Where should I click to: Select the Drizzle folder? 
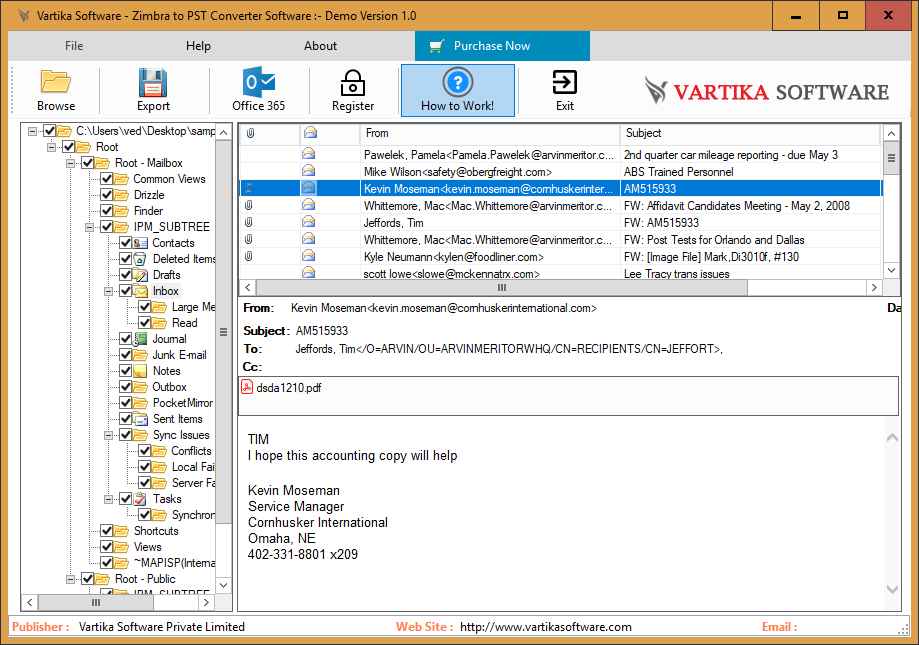click(149, 194)
